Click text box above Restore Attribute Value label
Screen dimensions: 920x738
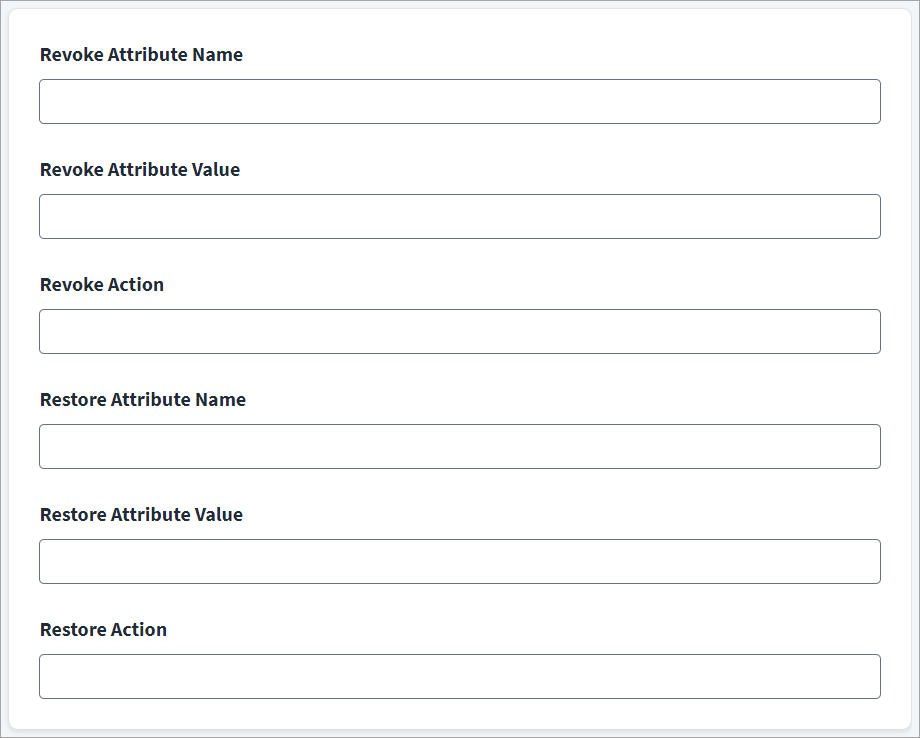460,446
